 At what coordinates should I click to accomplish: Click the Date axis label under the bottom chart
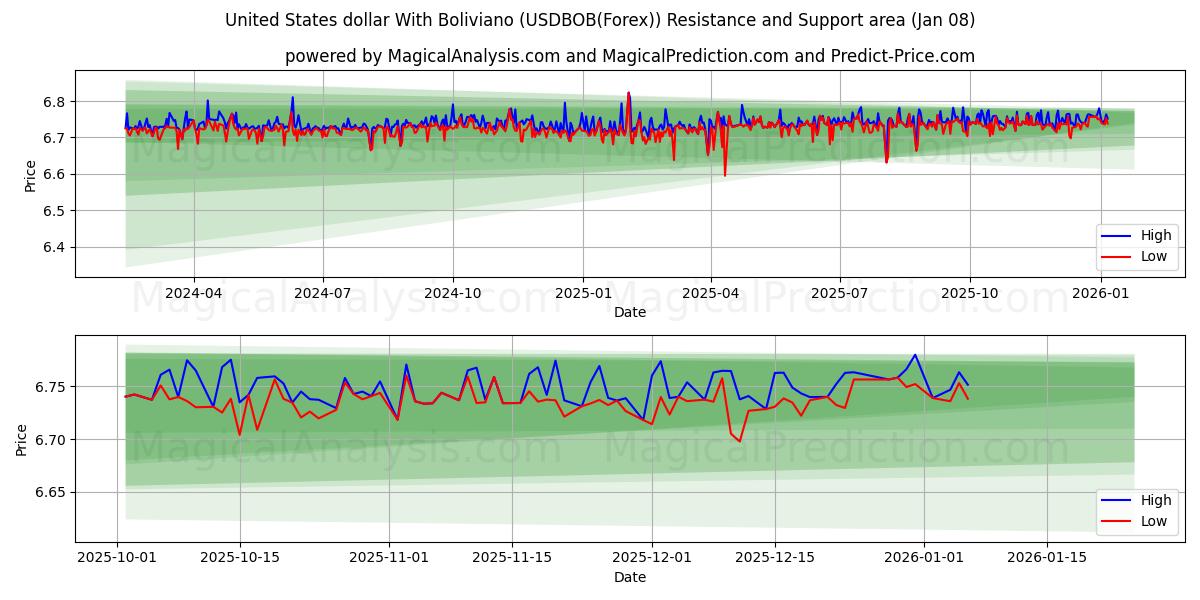pos(630,577)
